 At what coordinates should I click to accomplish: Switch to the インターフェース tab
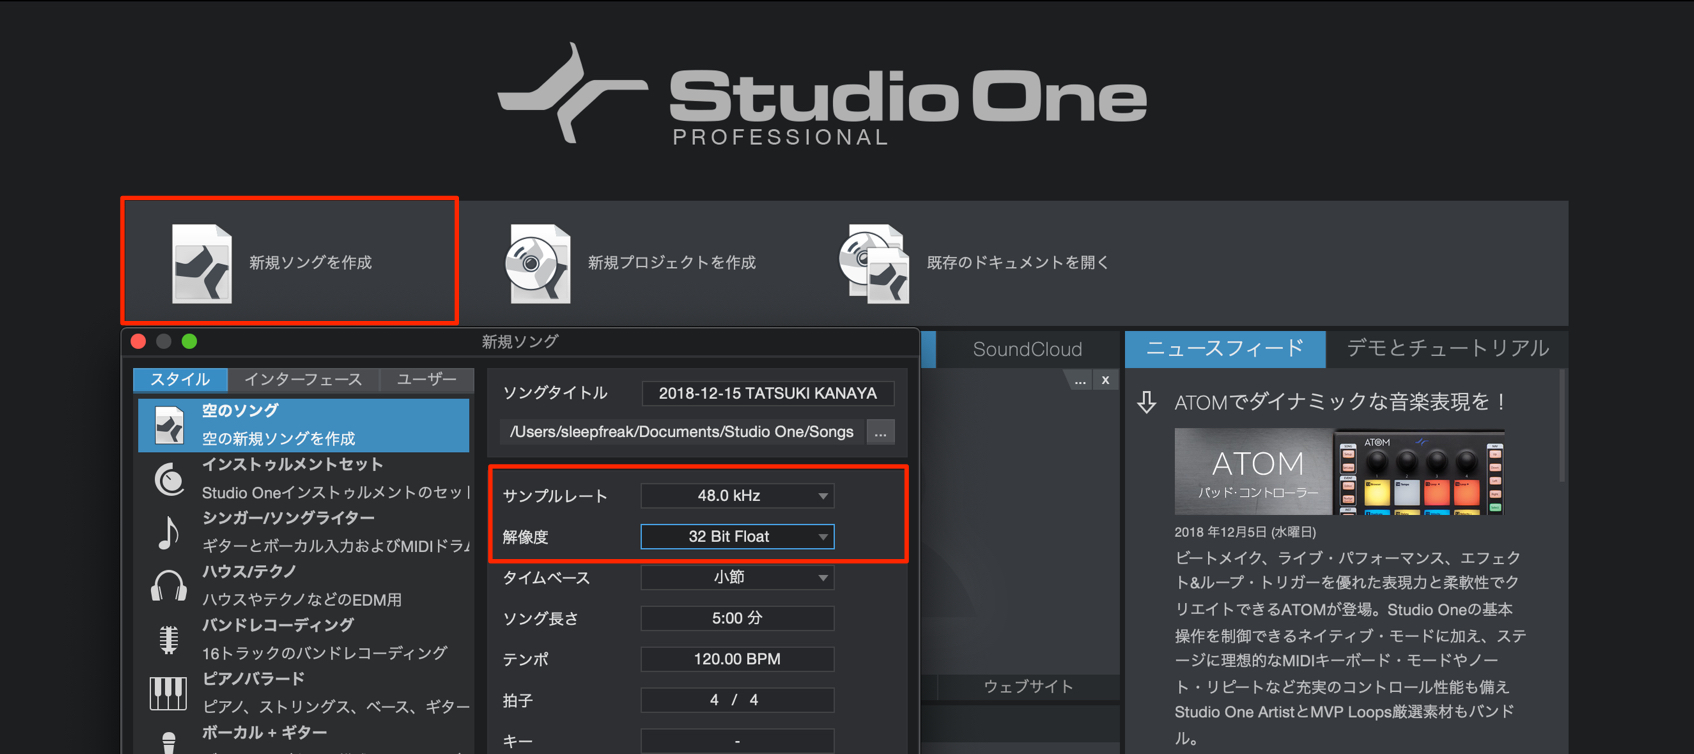tap(304, 380)
